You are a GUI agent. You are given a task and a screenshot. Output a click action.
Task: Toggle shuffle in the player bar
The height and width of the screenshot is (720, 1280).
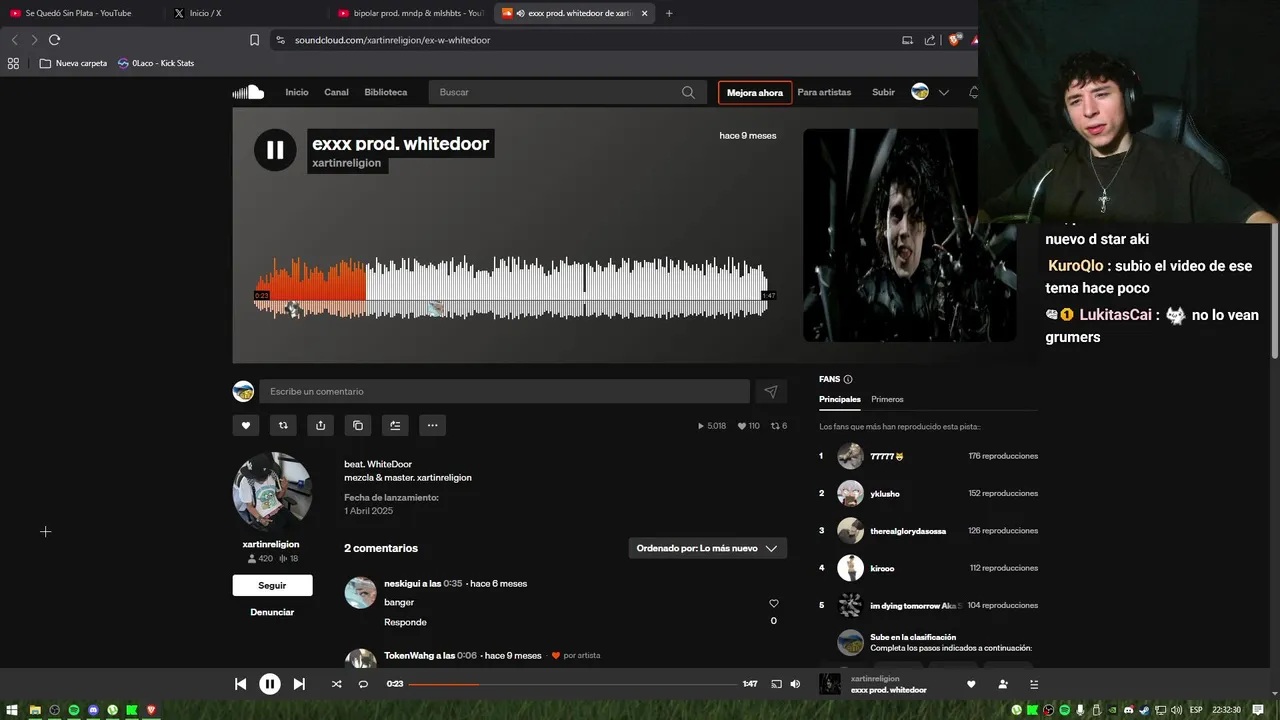(x=336, y=684)
